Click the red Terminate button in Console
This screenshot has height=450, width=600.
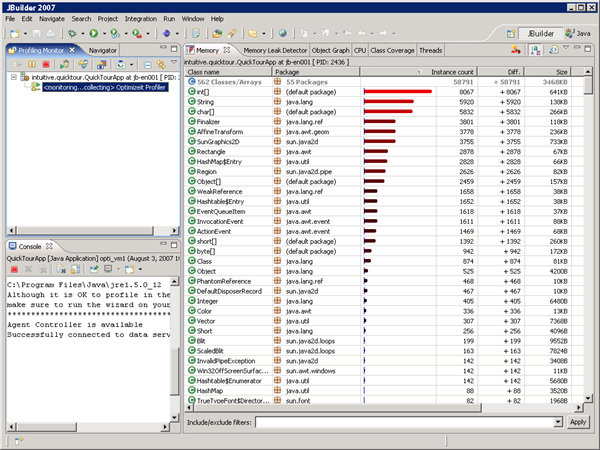pos(12,269)
